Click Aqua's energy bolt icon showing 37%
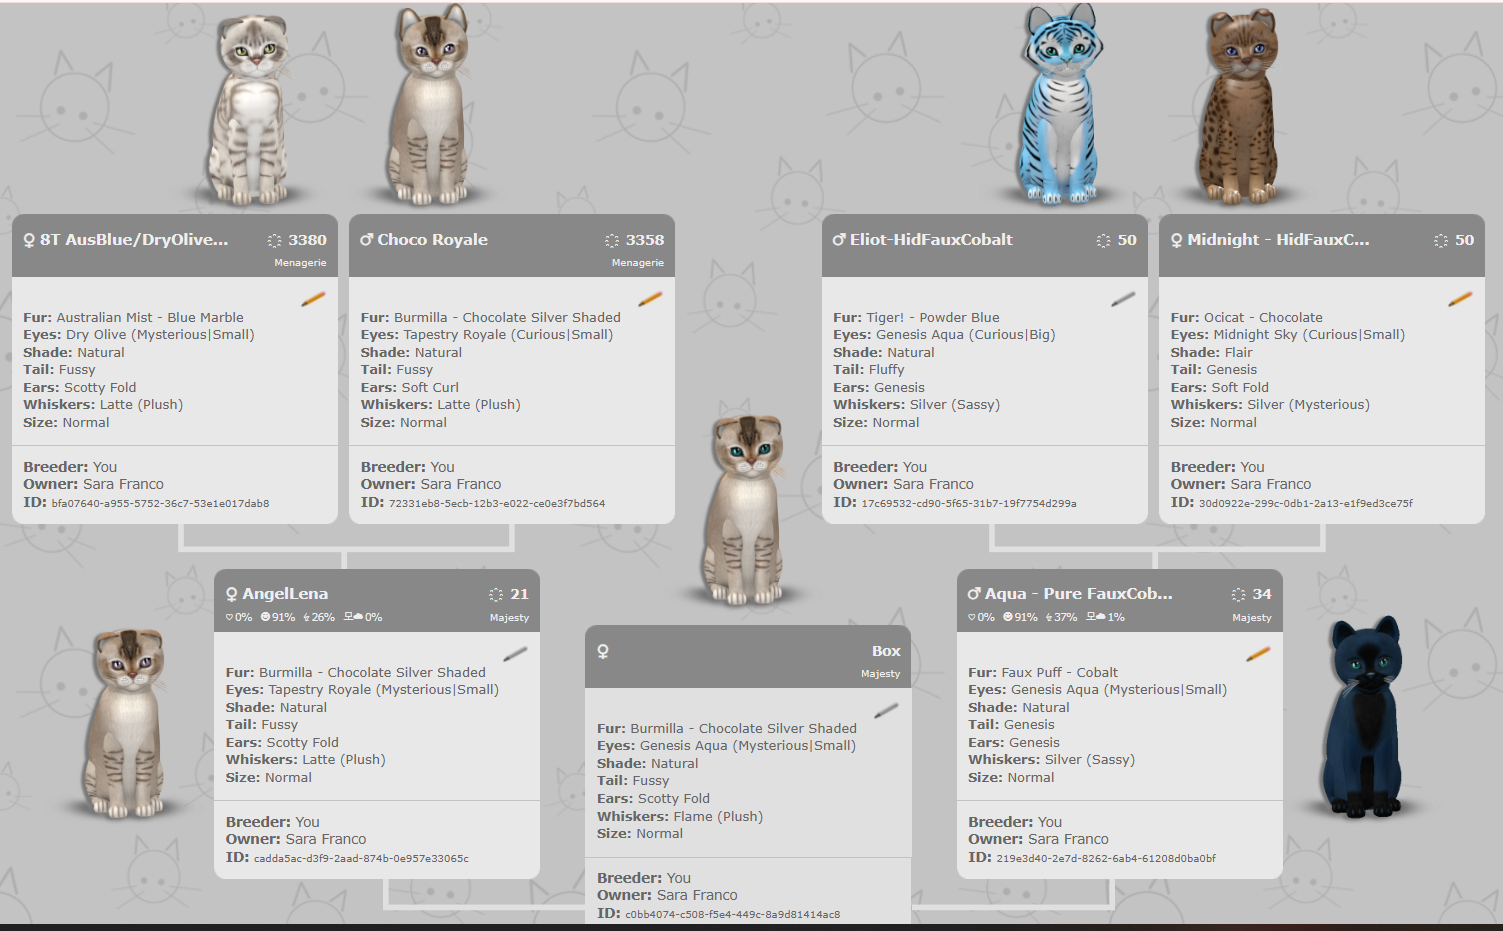This screenshot has width=1503, height=931. (1049, 618)
